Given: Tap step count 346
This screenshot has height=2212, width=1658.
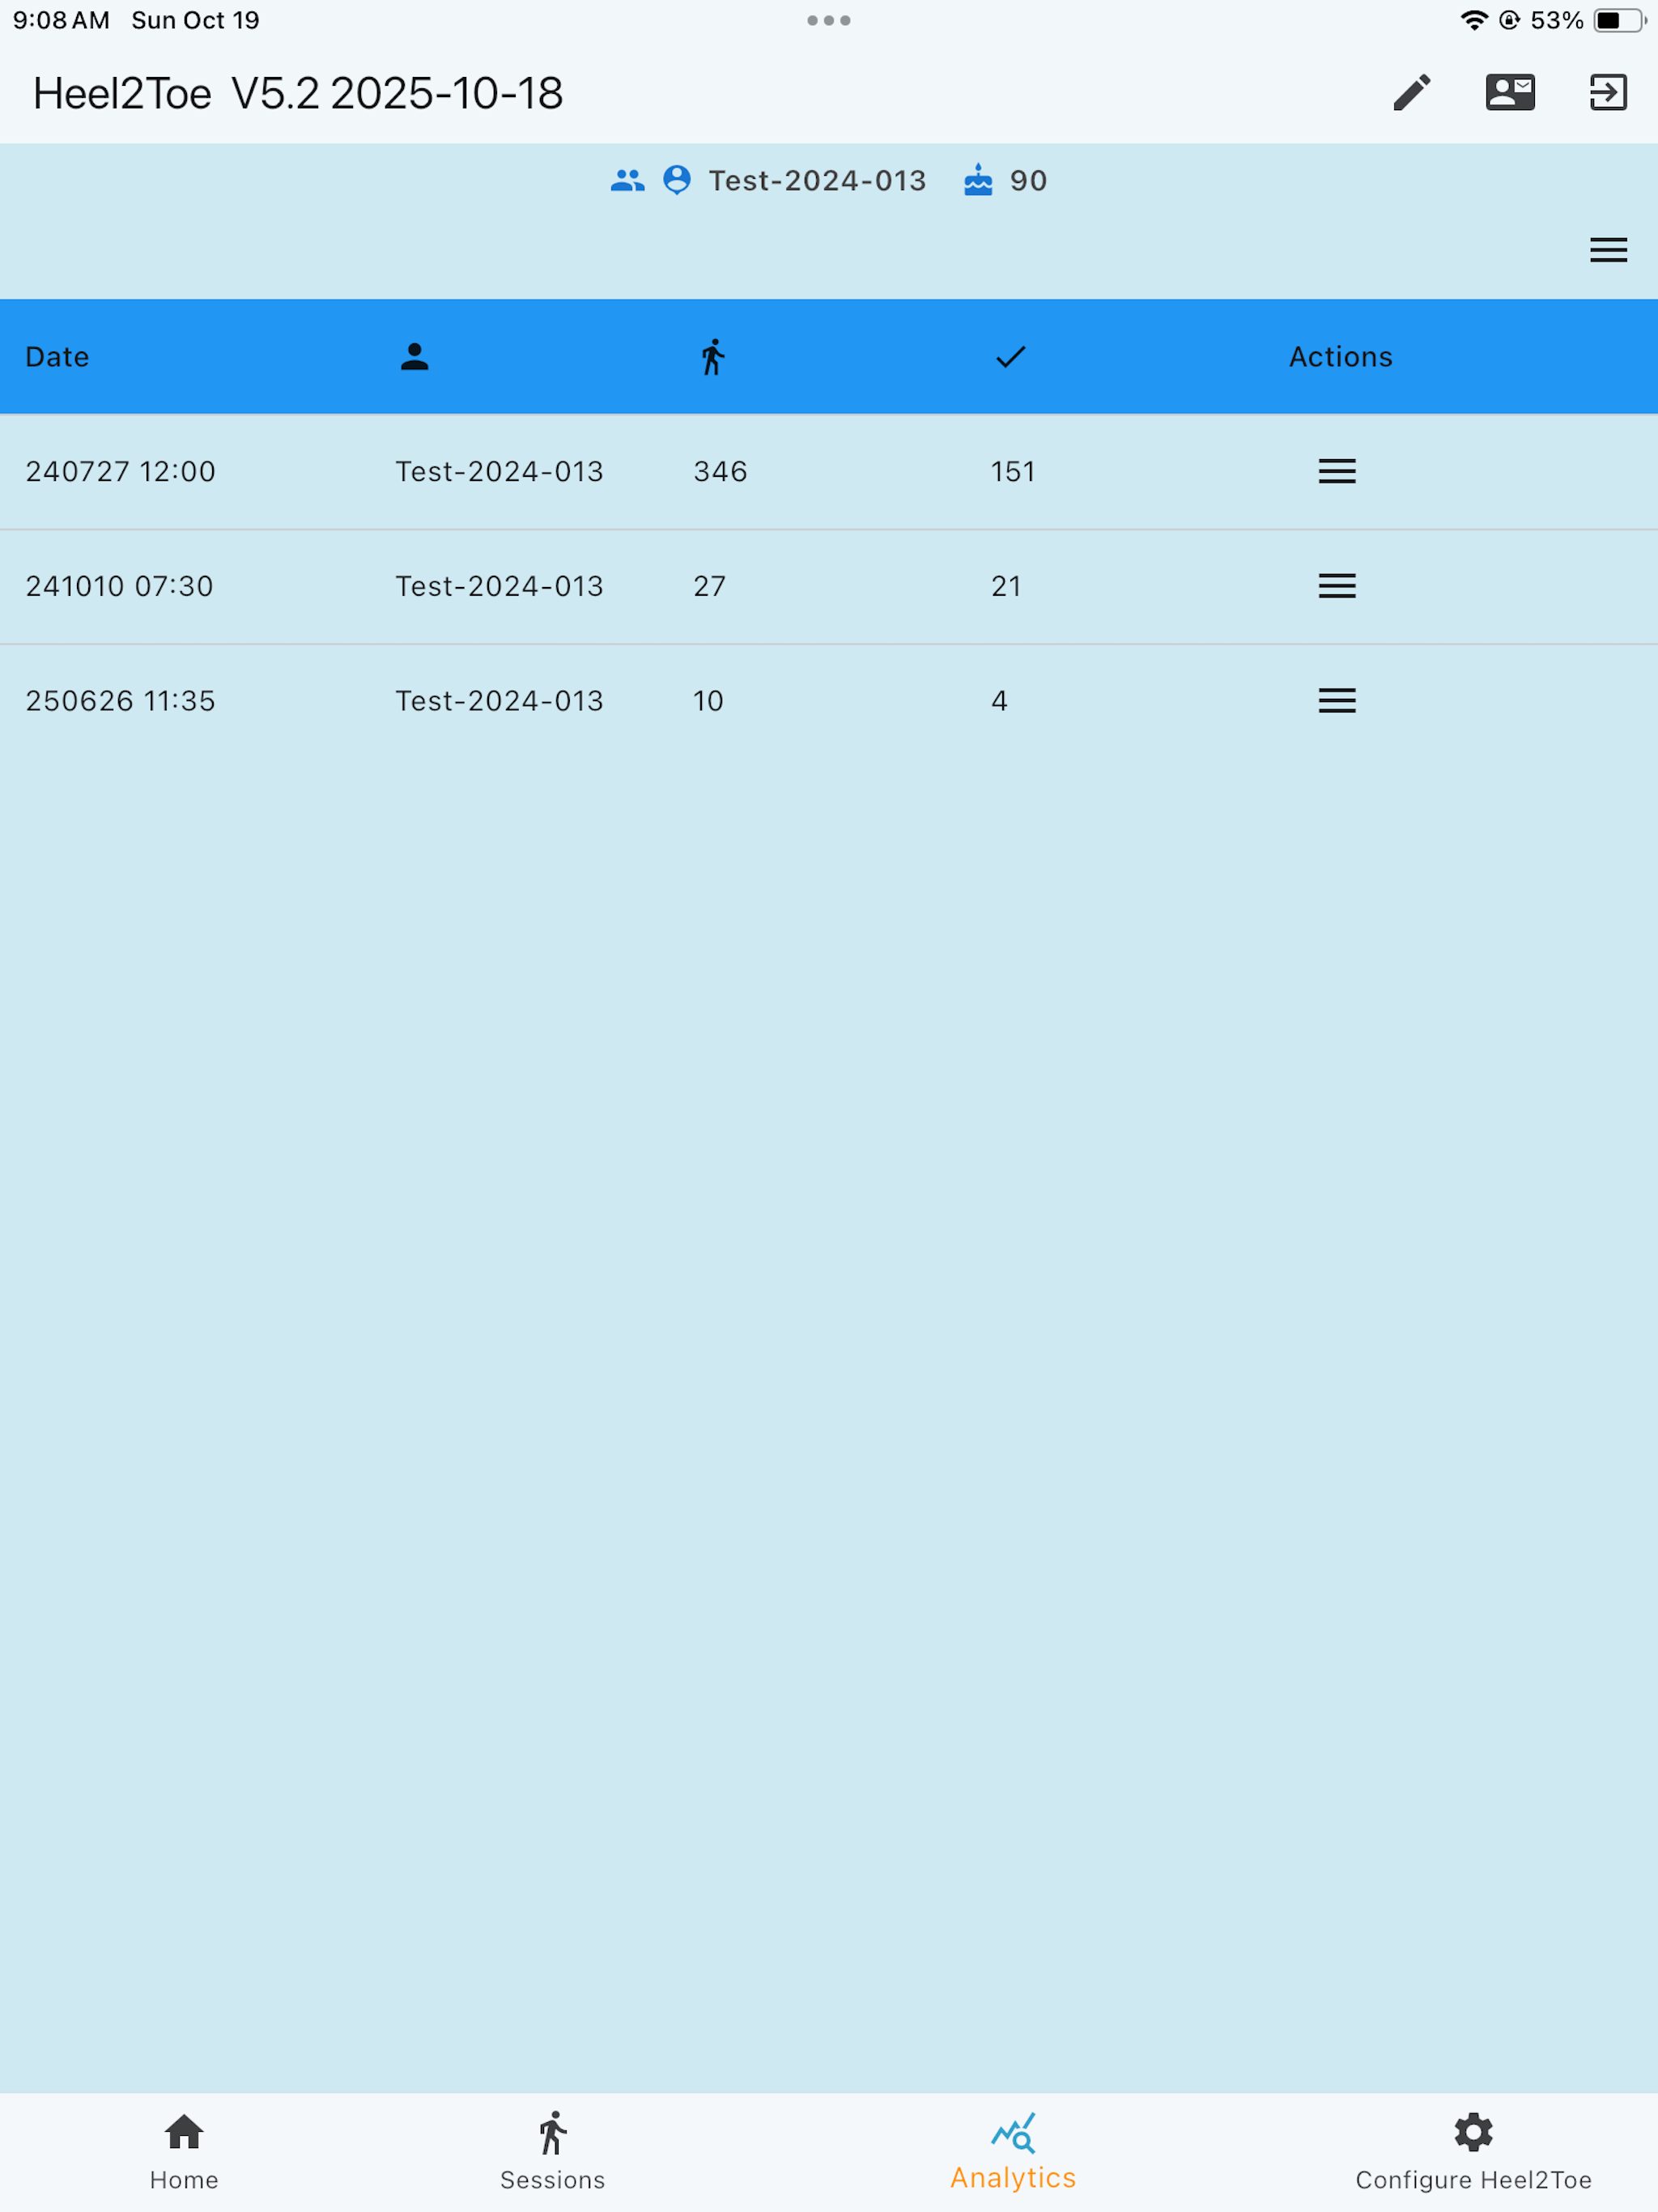Looking at the screenshot, I should tap(720, 471).
